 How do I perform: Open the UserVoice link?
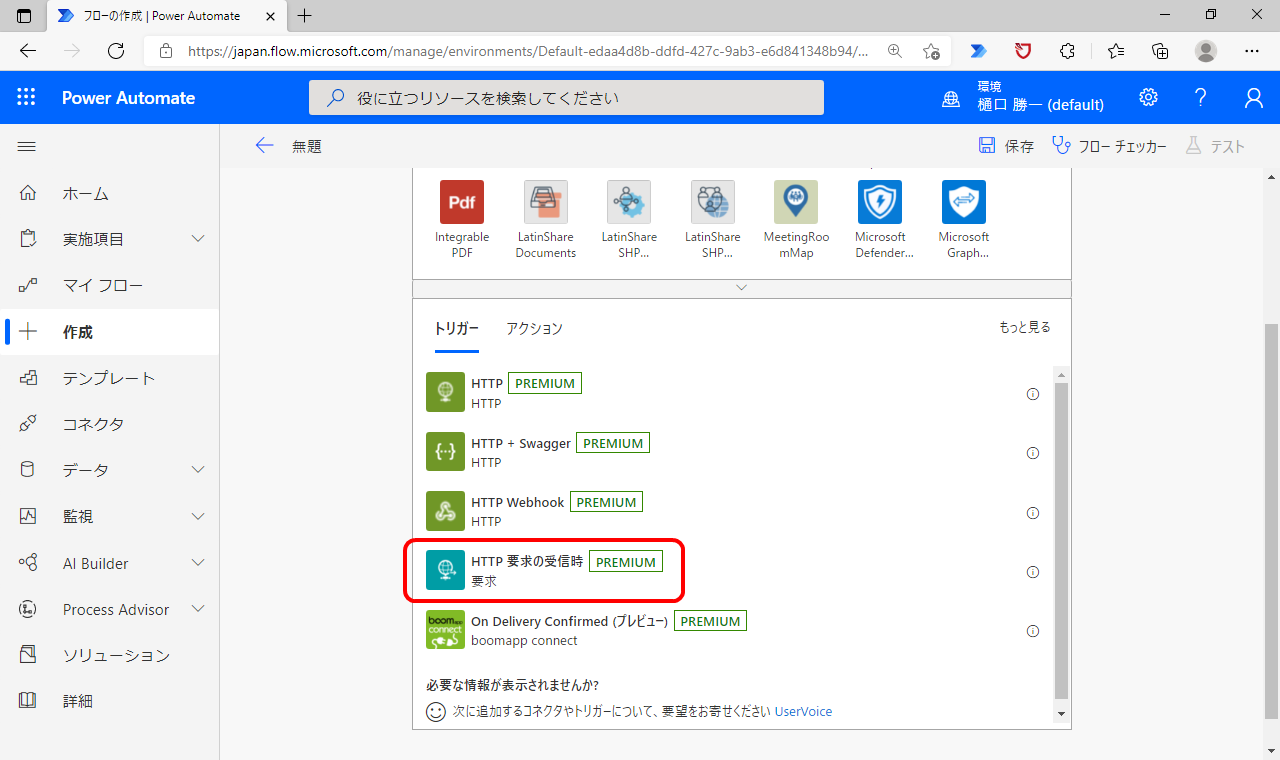tap(803, 712)
